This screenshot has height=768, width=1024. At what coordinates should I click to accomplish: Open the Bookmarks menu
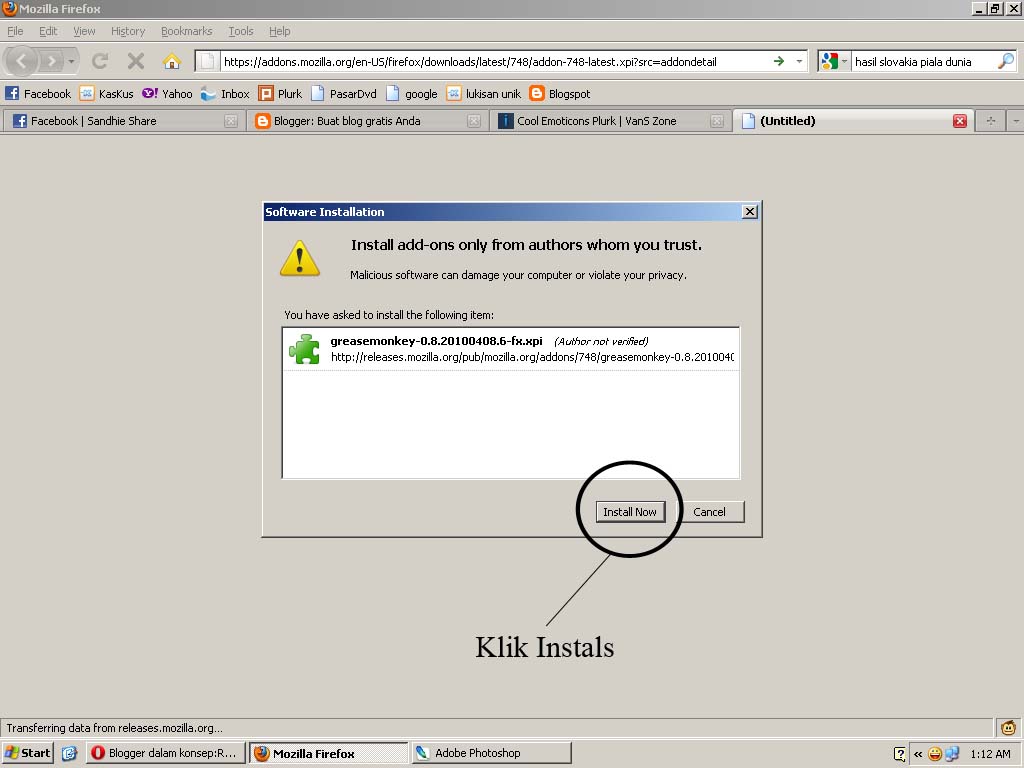[186, 31]
